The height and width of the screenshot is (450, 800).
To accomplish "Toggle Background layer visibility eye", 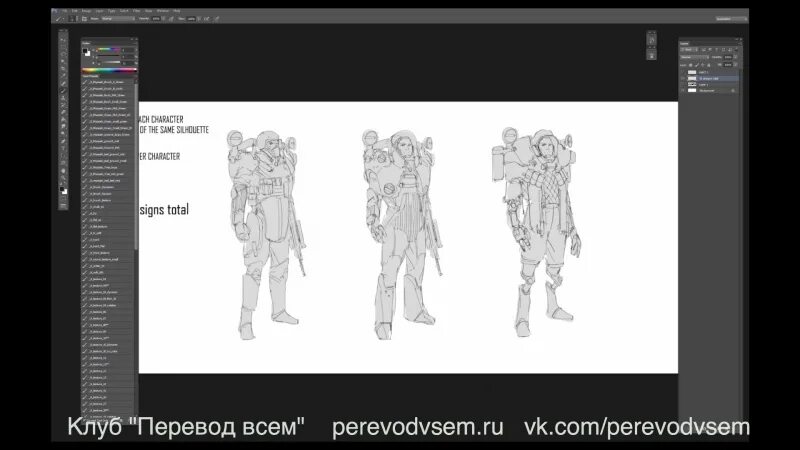I will click(x=683, y=90).
